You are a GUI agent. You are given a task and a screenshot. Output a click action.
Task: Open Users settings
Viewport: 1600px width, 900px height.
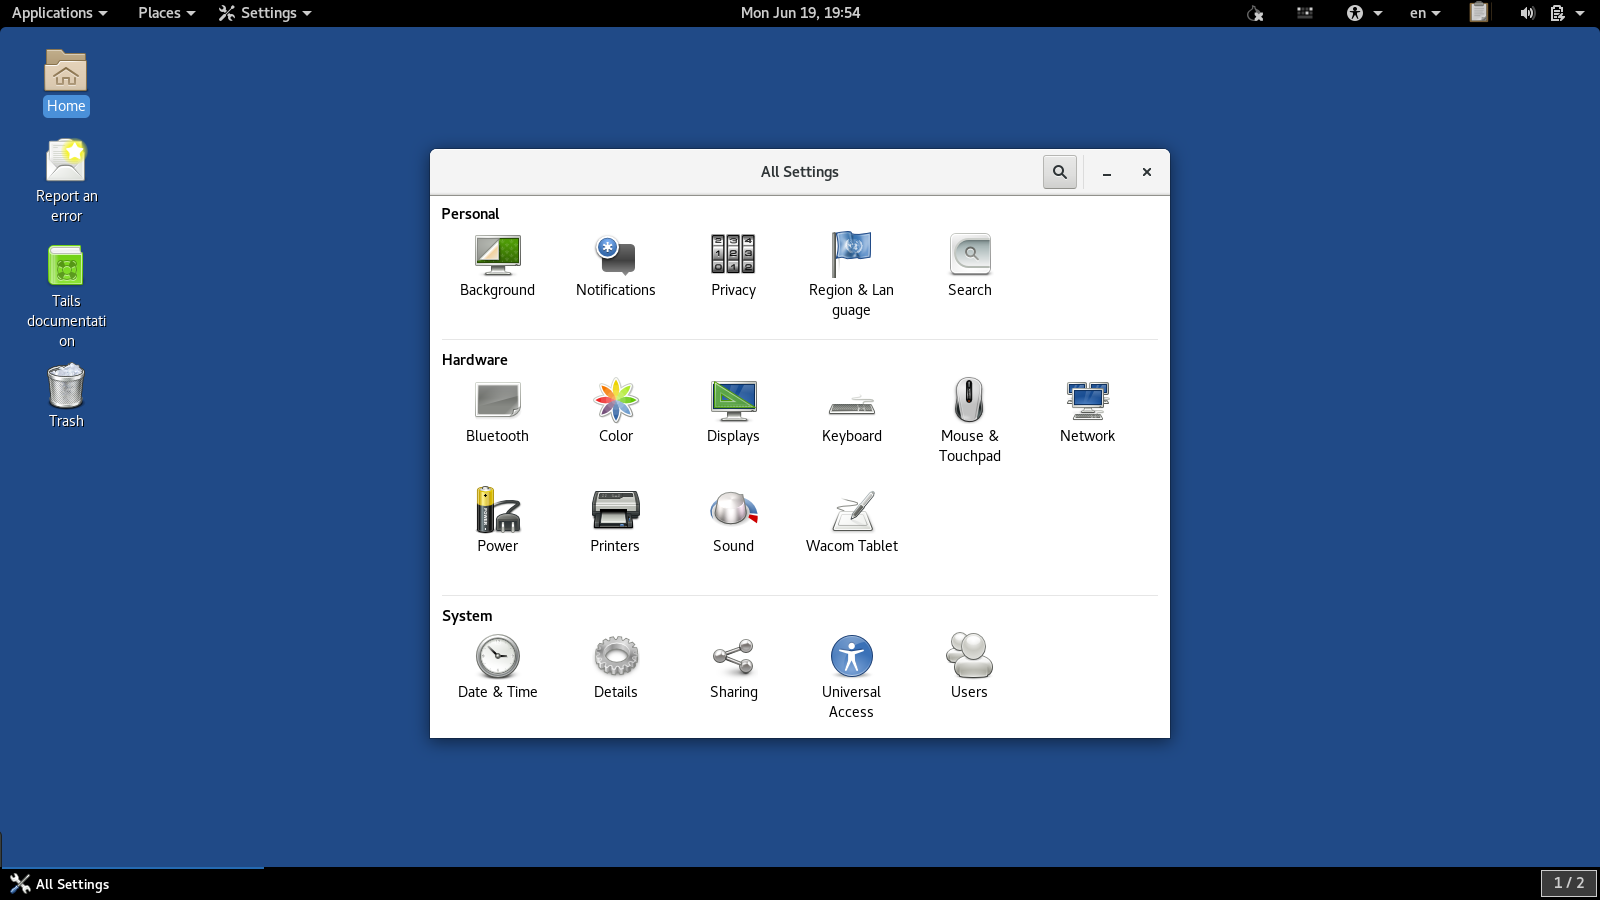click(x=969, y=667)
